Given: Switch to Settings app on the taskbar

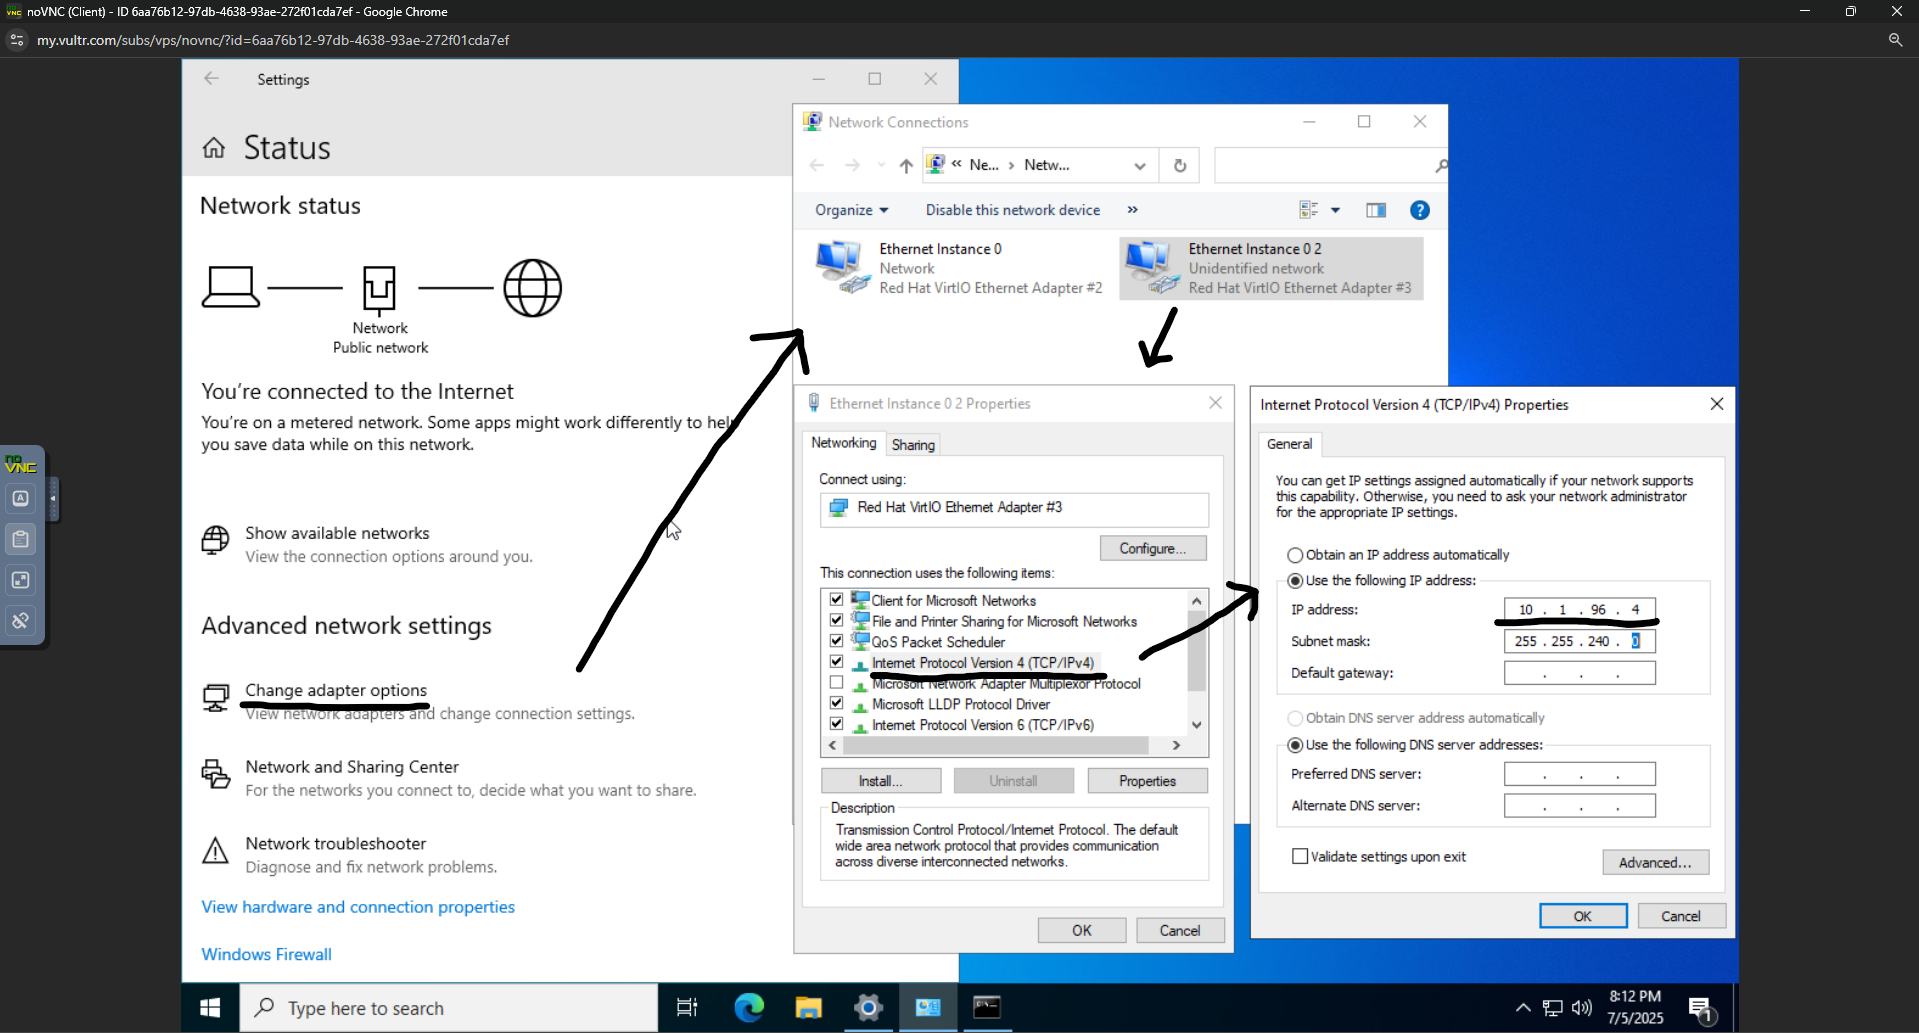Looking at the screenshot, I should [868, 1008].
